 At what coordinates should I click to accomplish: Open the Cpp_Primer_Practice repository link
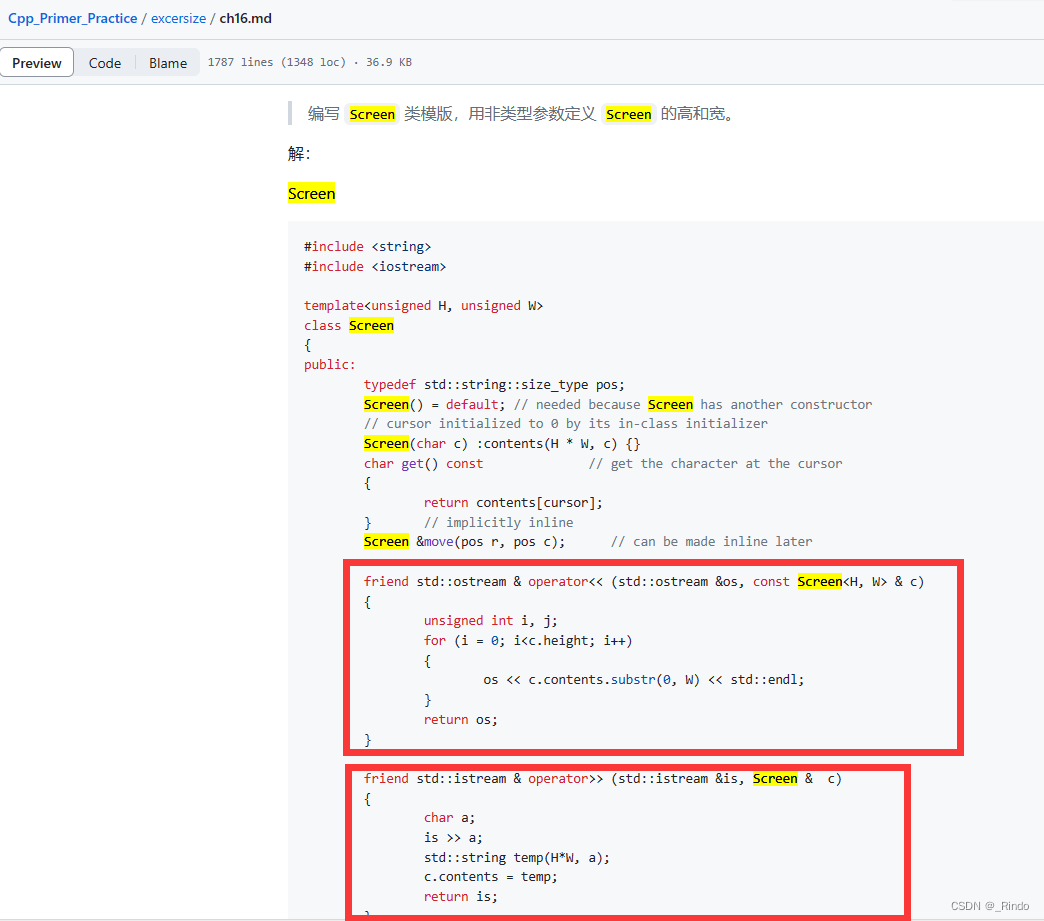pos(71,18)
